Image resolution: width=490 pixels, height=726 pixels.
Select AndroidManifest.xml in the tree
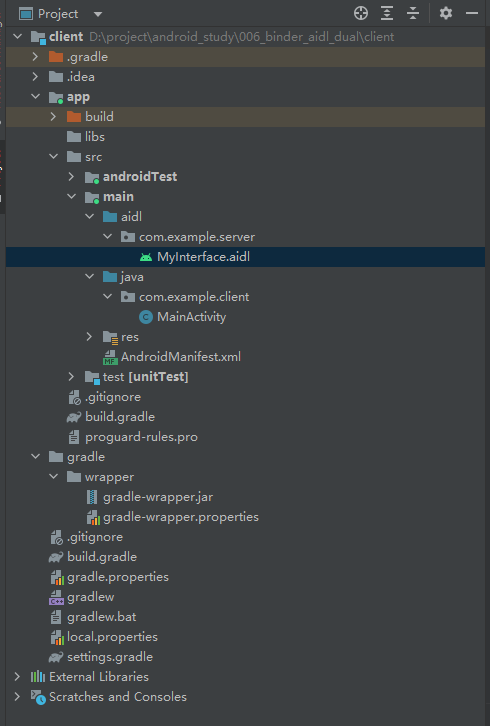pyautogui.click(x=181, y=357)
